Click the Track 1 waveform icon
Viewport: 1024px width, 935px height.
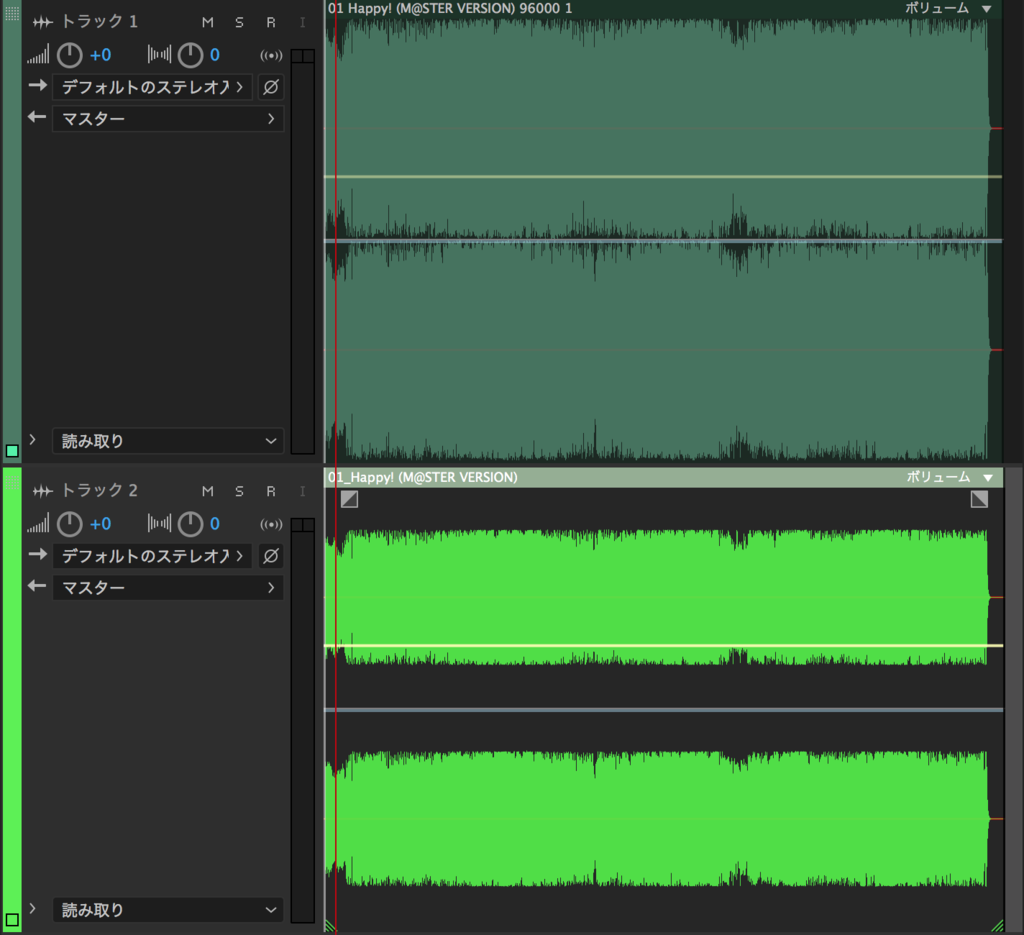(42, 23)
